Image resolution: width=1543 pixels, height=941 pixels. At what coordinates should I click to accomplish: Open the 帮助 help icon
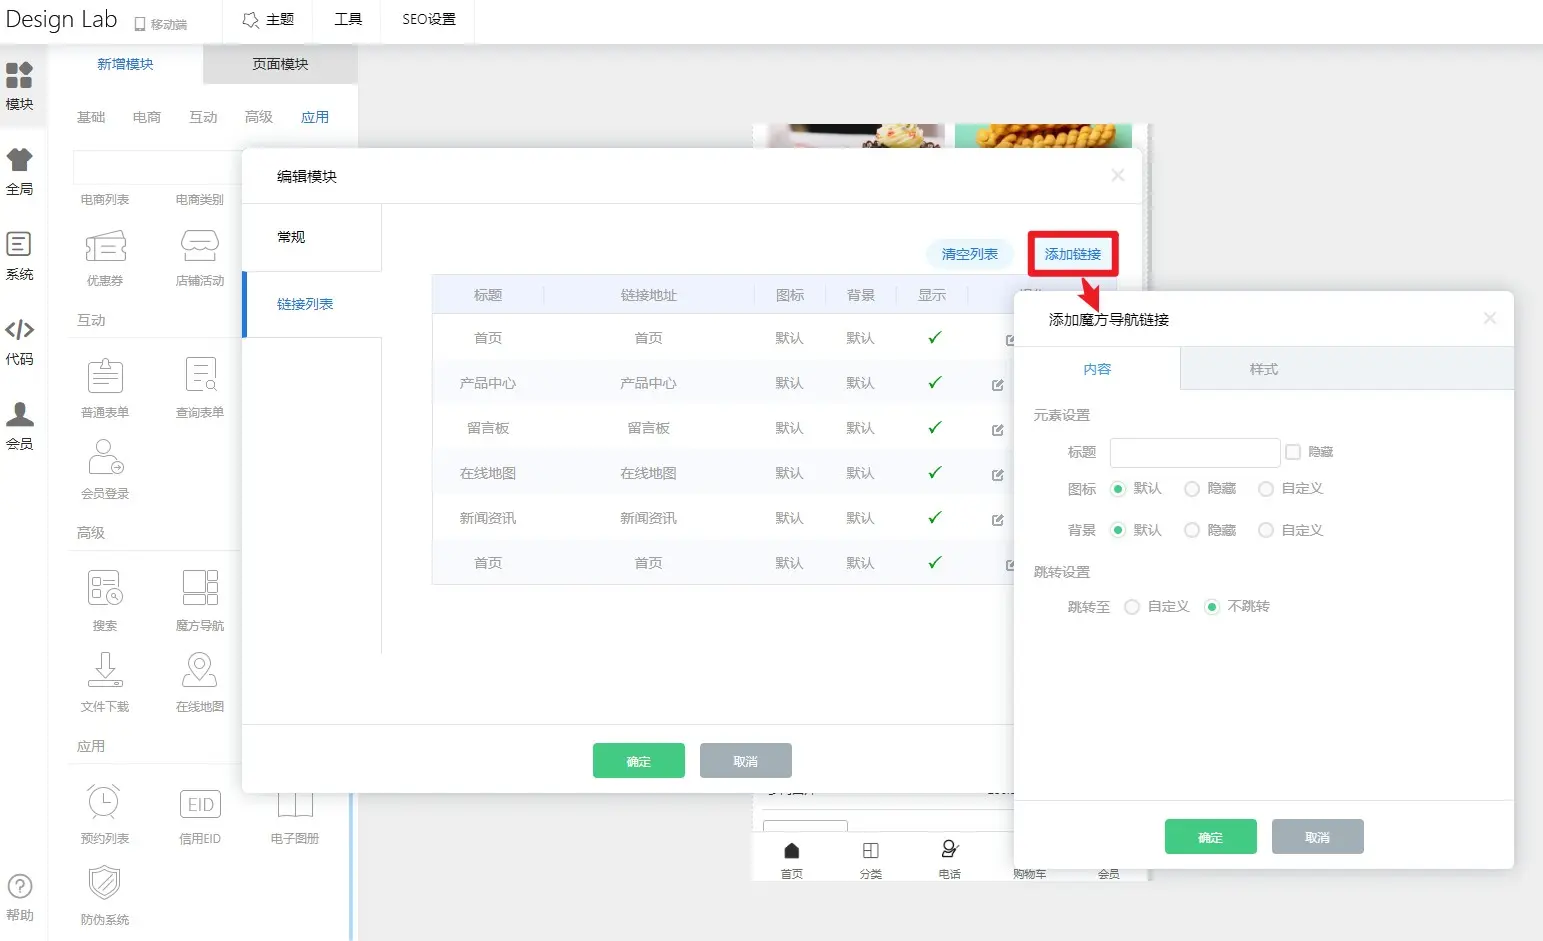coord(19,887)
